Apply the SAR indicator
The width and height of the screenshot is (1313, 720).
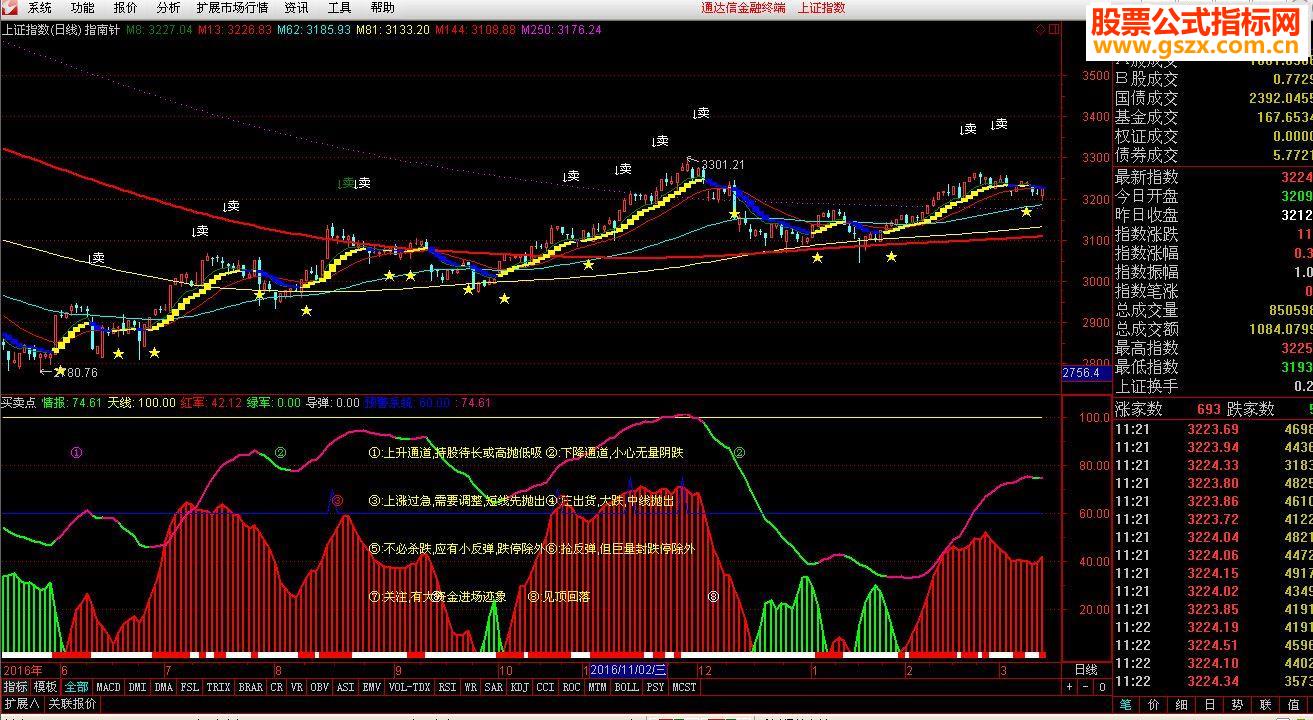click(x=494, y=688)
